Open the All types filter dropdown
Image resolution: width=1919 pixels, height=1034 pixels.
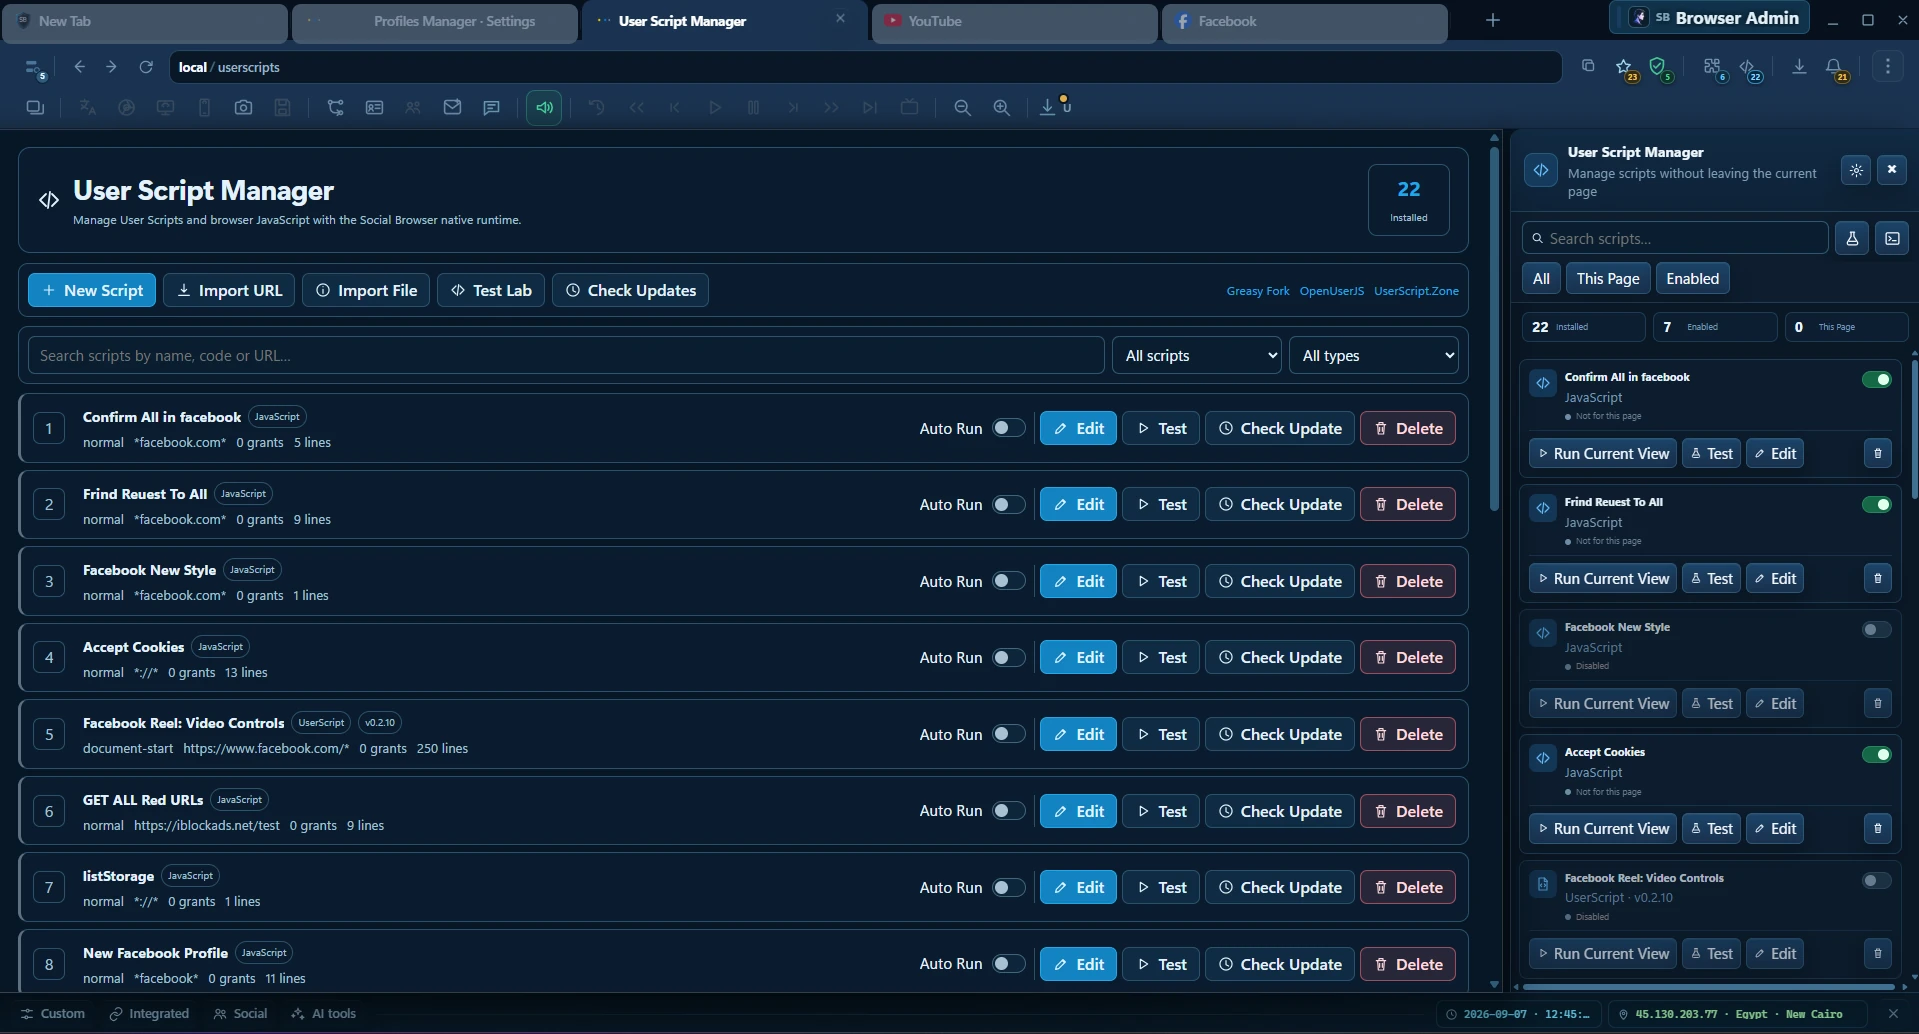[1374, 355]
